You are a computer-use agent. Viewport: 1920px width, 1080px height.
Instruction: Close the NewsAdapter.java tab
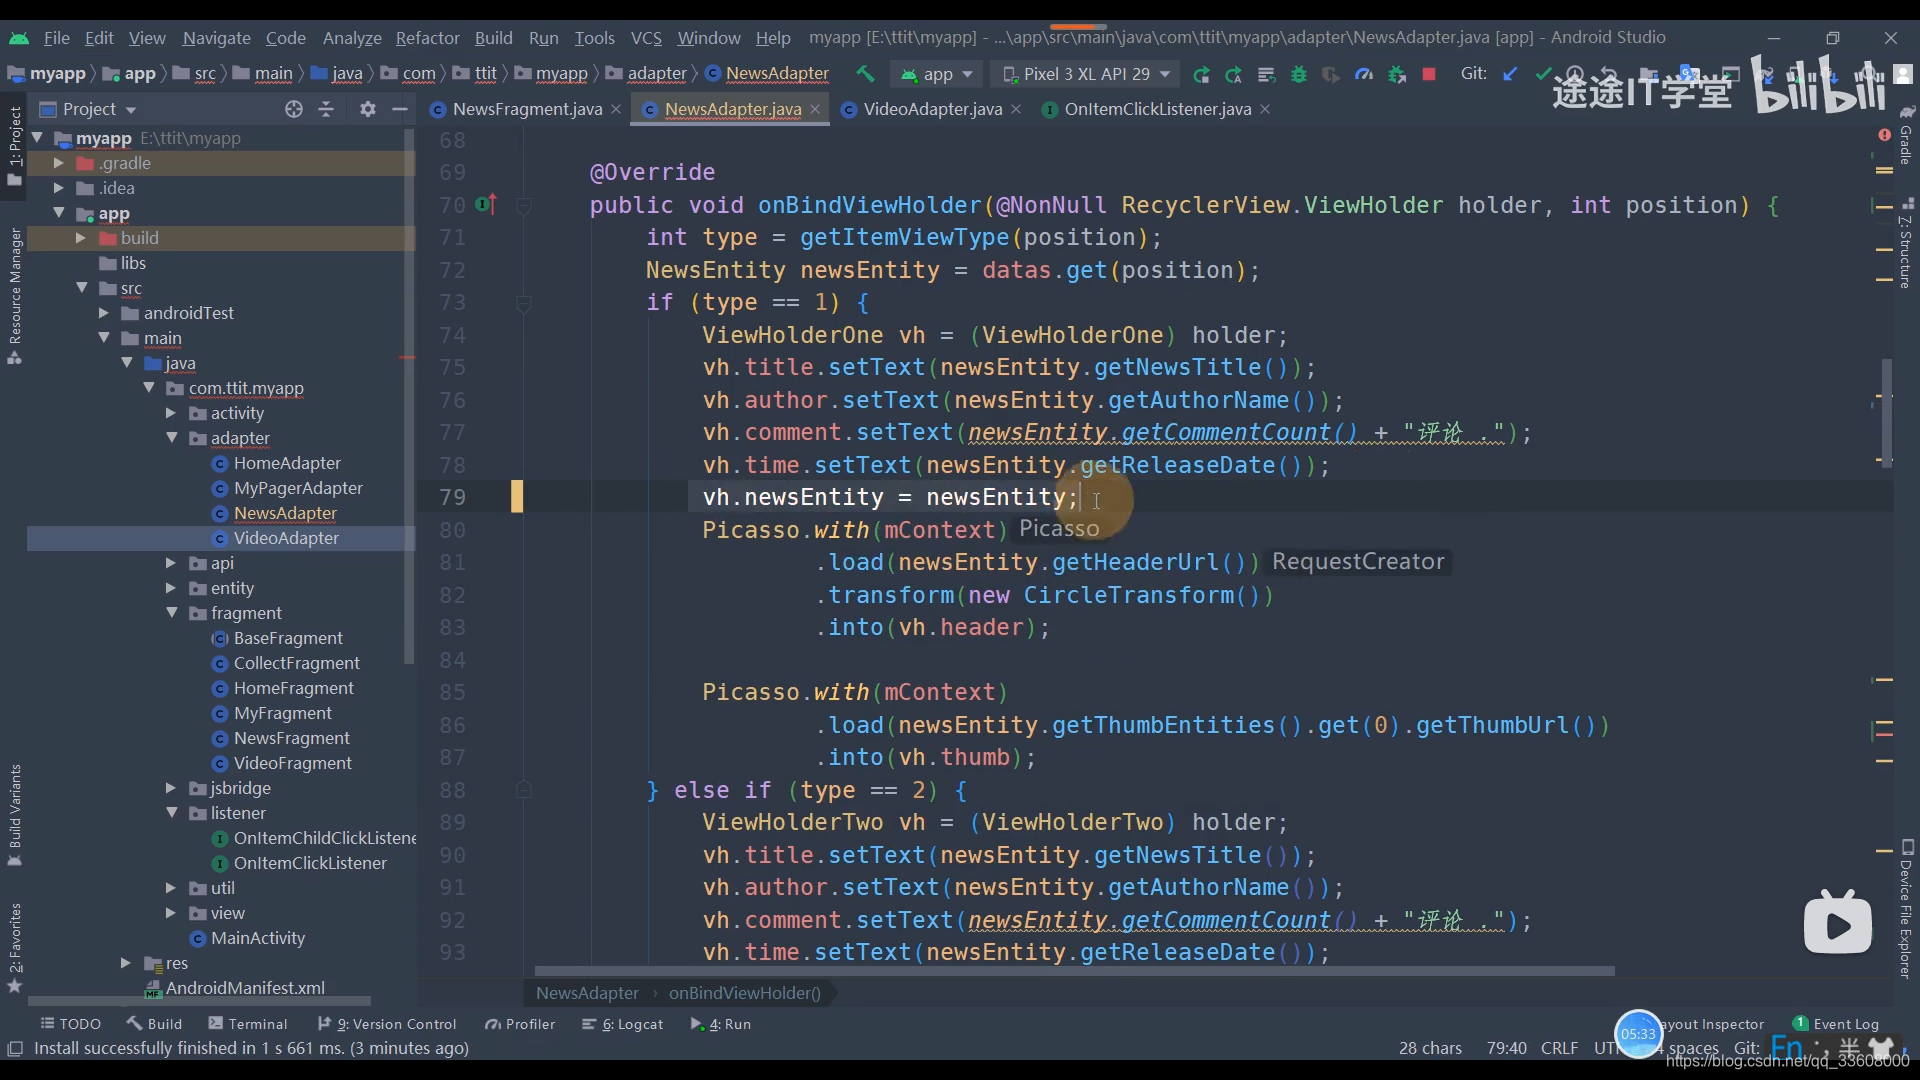click(x=815, y=109)
